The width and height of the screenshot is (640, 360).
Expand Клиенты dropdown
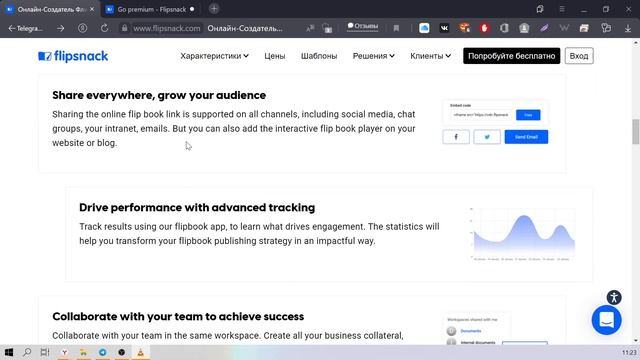coord(431,56)
